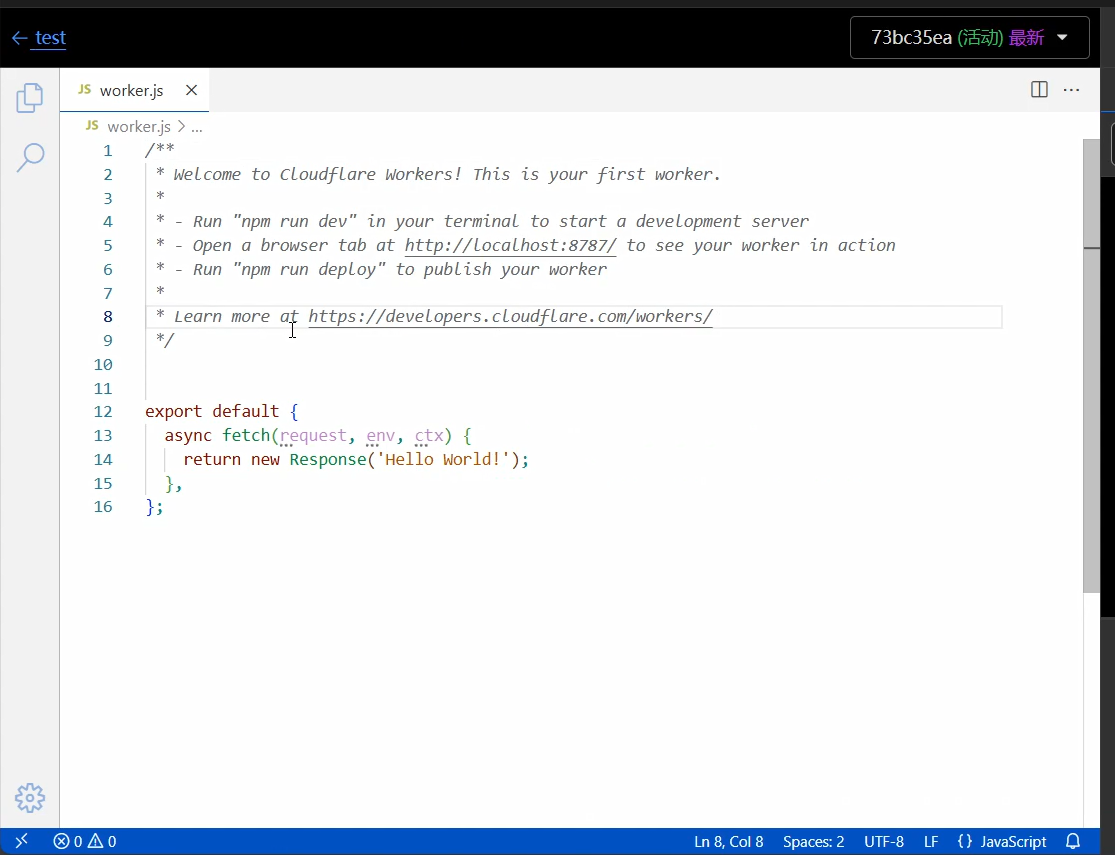
Task: Show errors and warnings count in status bar
Action: pyautogui.click(x=85, y=841)
